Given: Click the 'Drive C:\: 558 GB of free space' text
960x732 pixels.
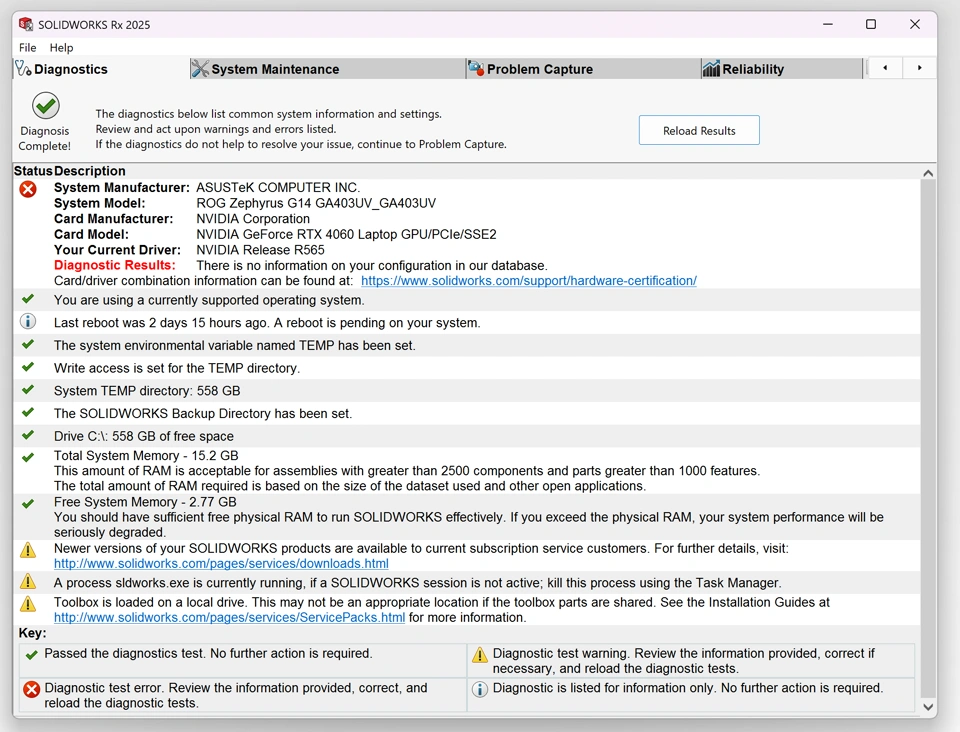Looking at the screenshot, I should pyautogui.click(x=144, y=436).
